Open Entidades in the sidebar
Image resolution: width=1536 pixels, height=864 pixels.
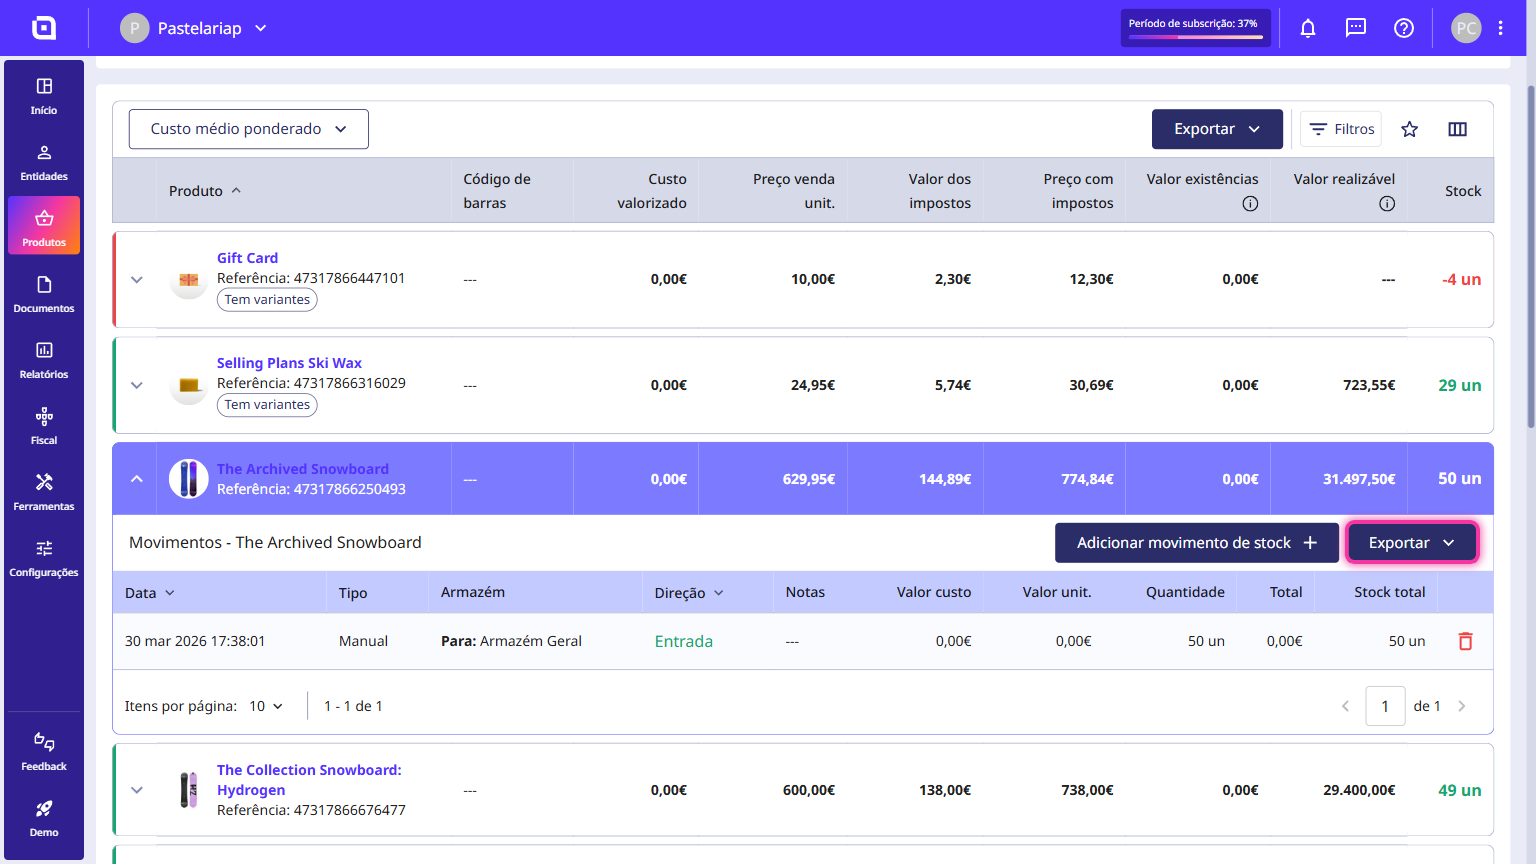[44, 163]
